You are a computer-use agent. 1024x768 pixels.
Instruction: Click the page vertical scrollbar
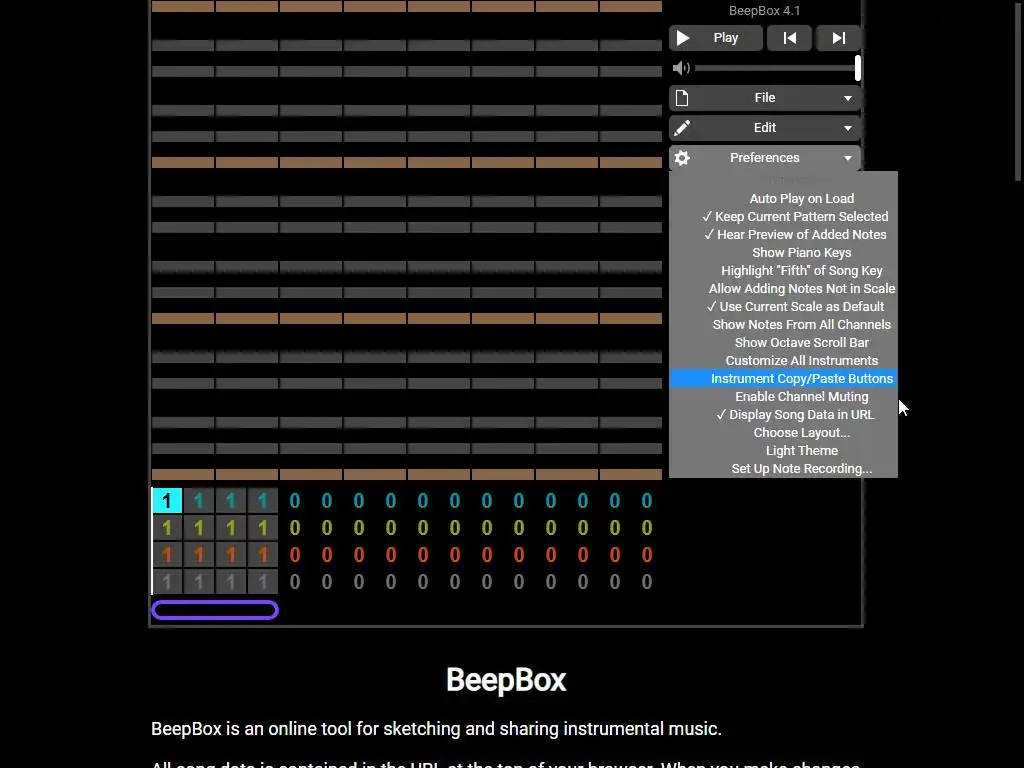click(1017, 90)
